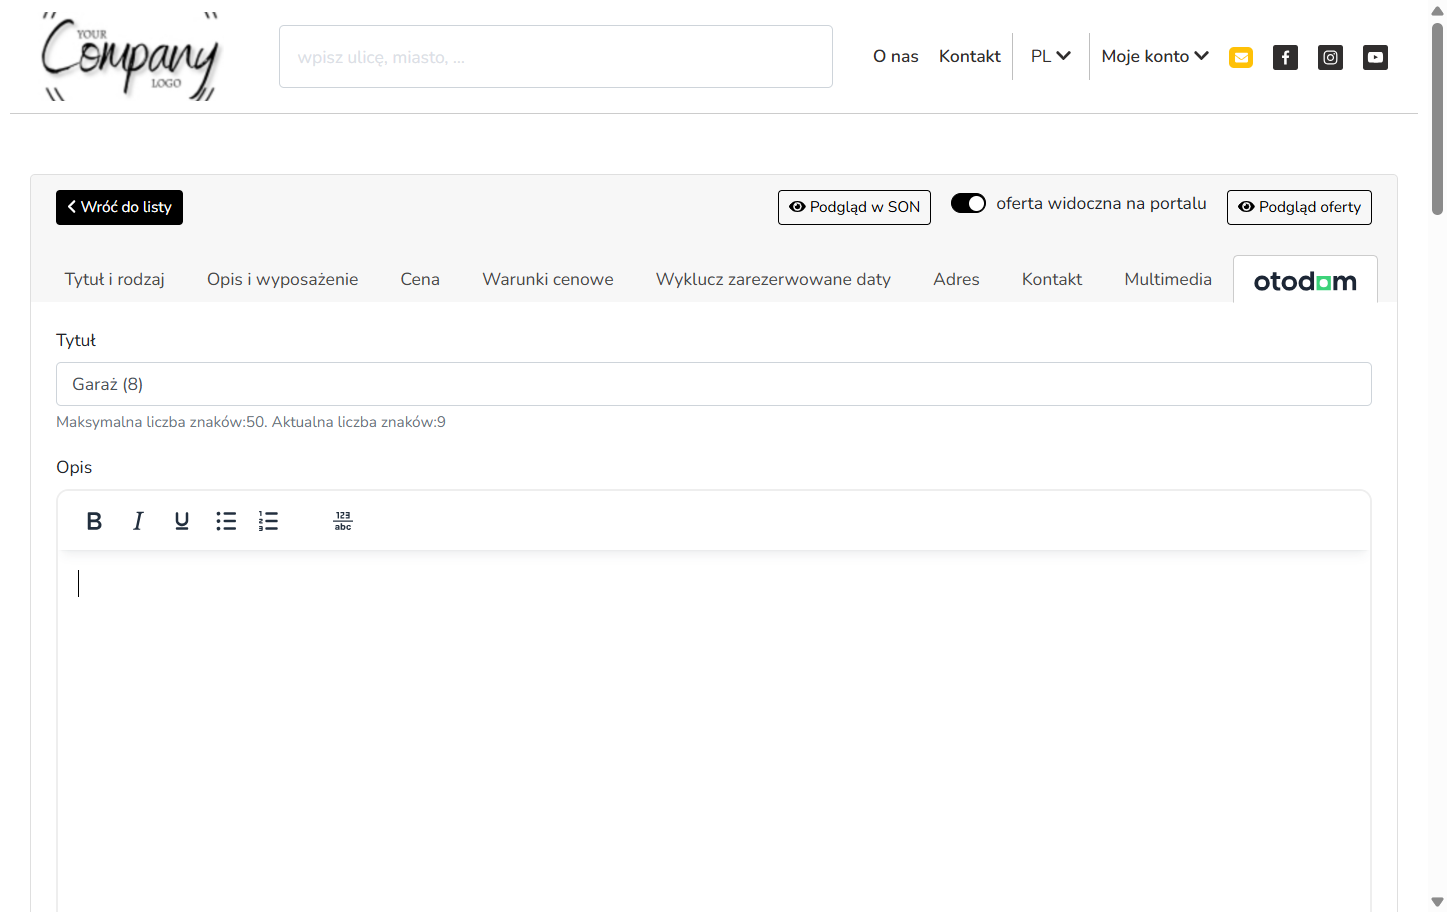Switch to the Adres tab

point(956,279)
